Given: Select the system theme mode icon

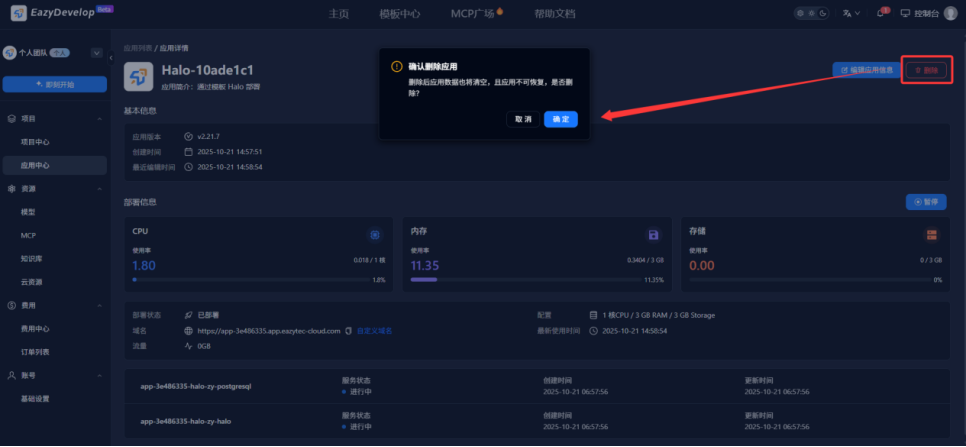Looking at the screenshot, I should point(800,13).
